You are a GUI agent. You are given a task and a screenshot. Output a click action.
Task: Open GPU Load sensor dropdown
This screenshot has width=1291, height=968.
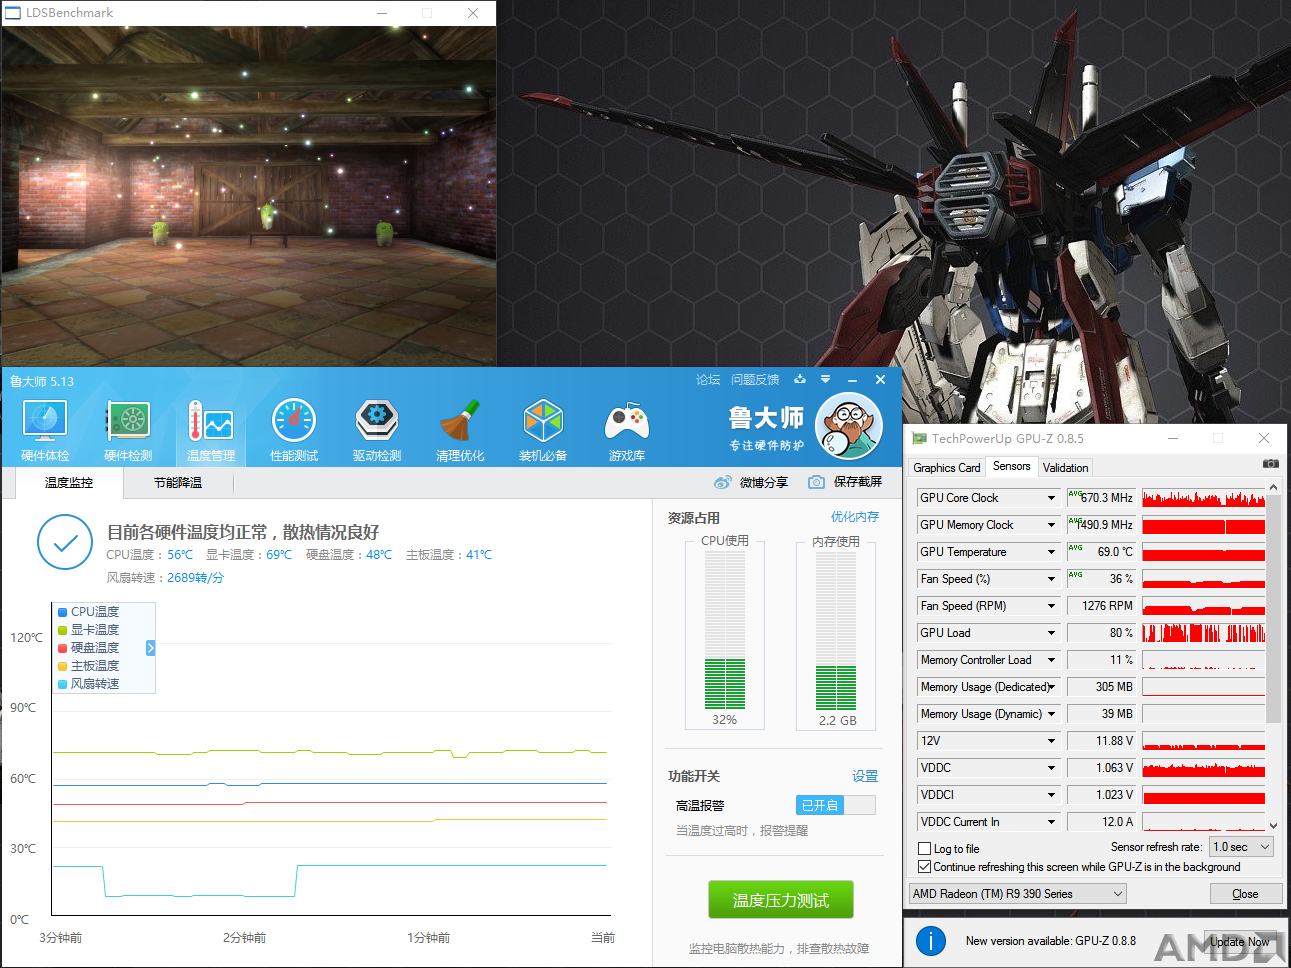pos(1052,633)
